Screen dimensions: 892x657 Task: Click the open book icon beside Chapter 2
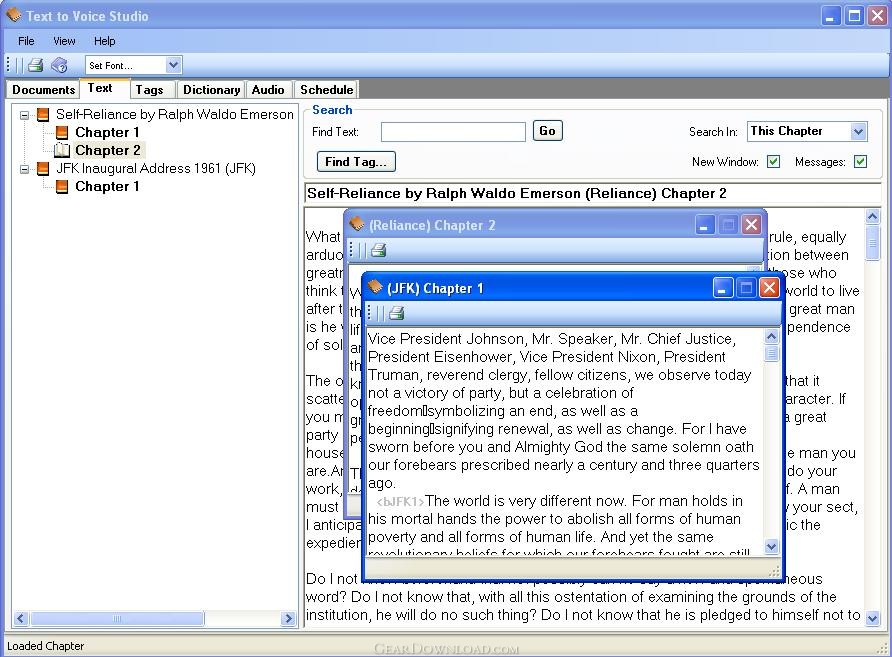[61, 150]
